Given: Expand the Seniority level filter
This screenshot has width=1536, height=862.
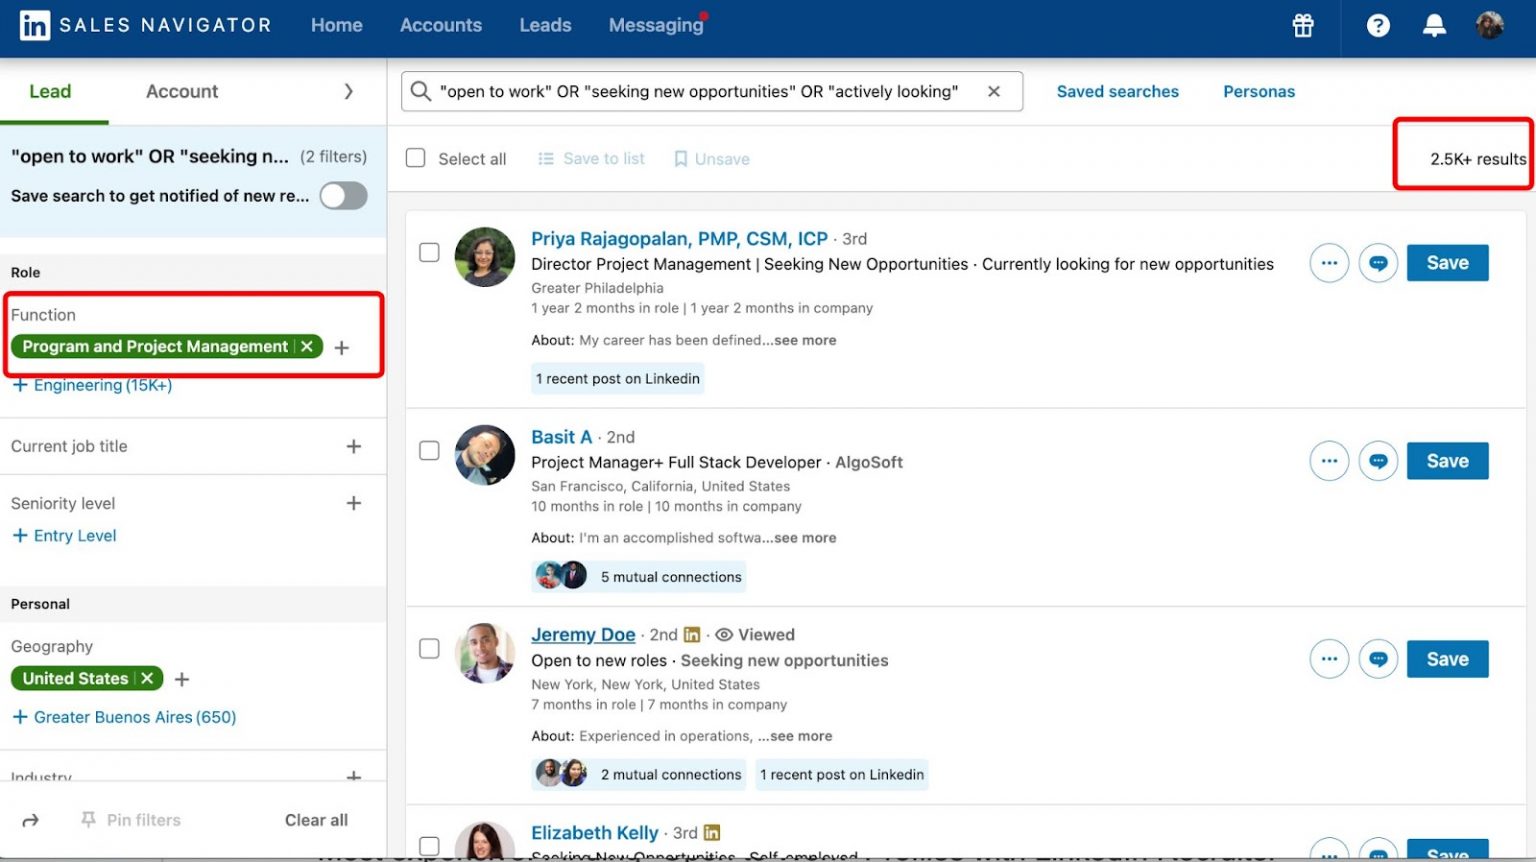Looking at the screenshot, I should pos(354,503).
